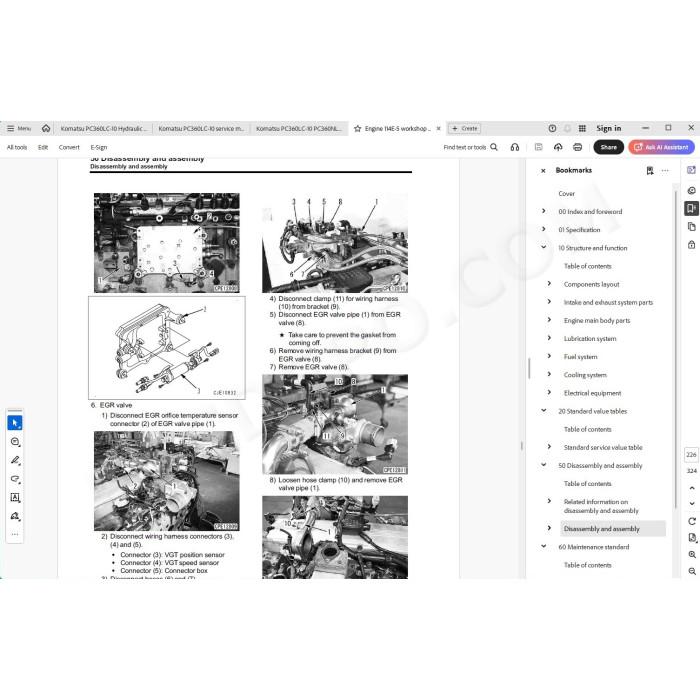Zoom out with magnifier minus icon
The image size is (700, 700).
[x=692, y=571]
